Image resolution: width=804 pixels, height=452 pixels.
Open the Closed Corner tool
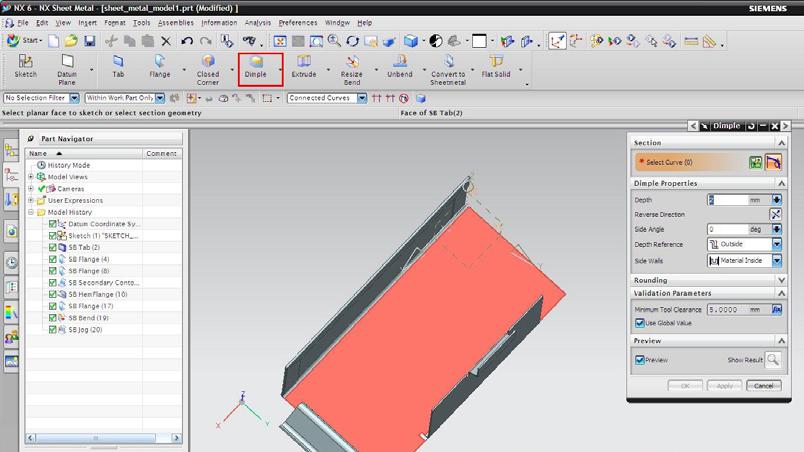click(208, 70)
